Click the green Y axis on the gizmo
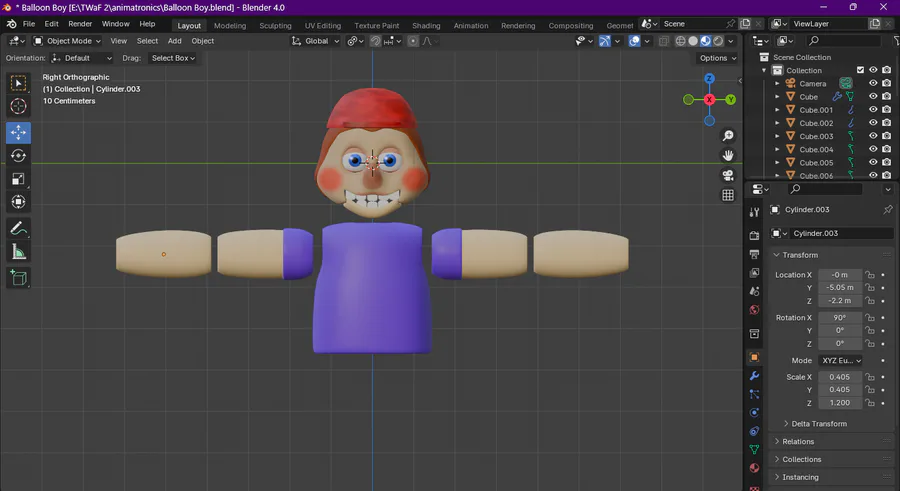Image resolution: width=900 pixels, height=491 pixels. tap(731, 99)
